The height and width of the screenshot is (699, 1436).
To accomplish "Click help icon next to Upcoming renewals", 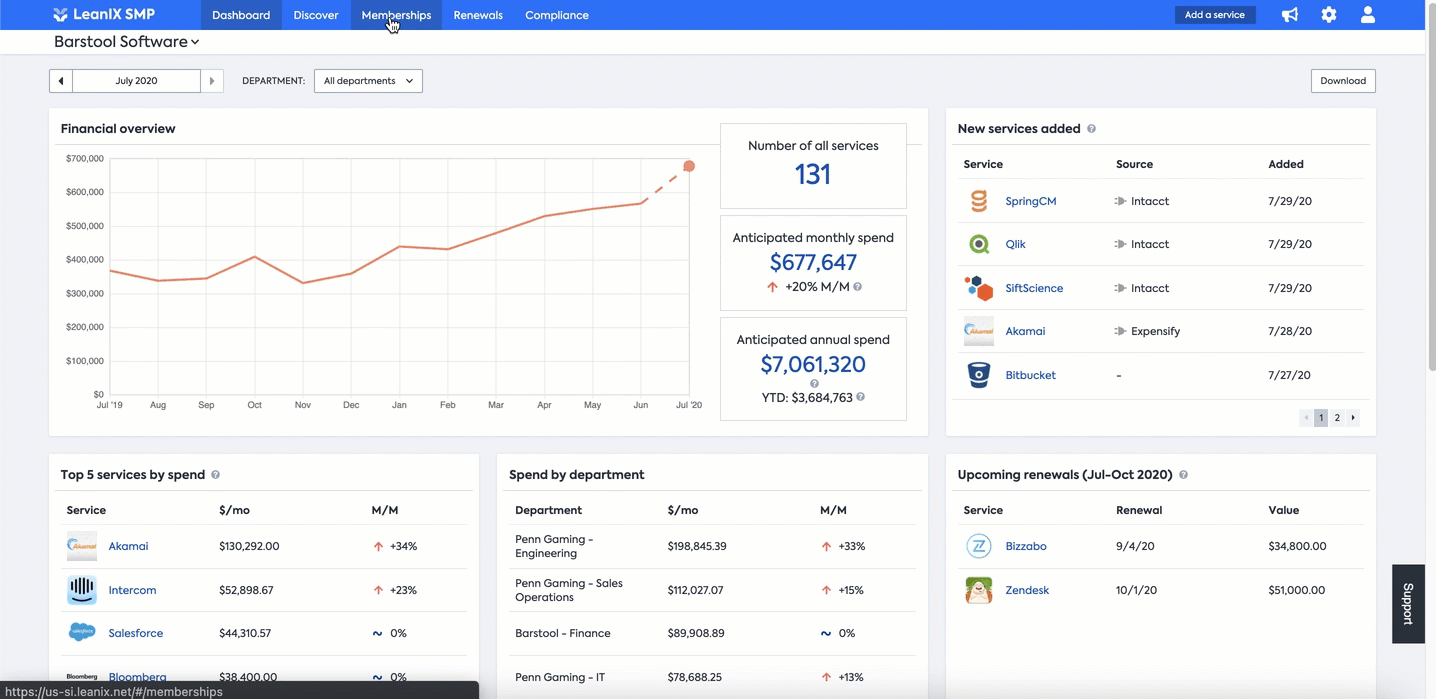I will pos(1183,475).
